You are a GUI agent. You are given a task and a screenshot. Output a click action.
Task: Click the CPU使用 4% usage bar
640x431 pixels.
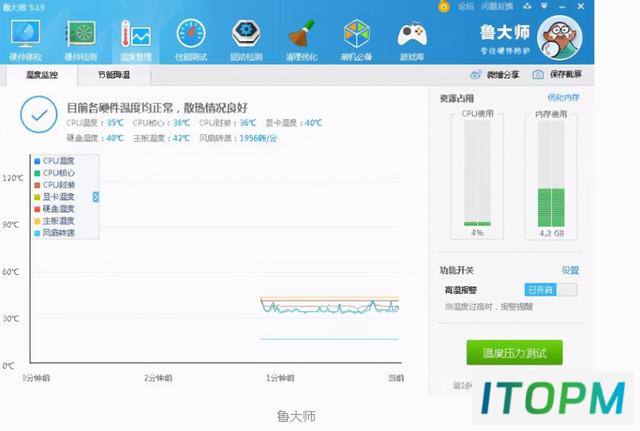coord(477,173)
